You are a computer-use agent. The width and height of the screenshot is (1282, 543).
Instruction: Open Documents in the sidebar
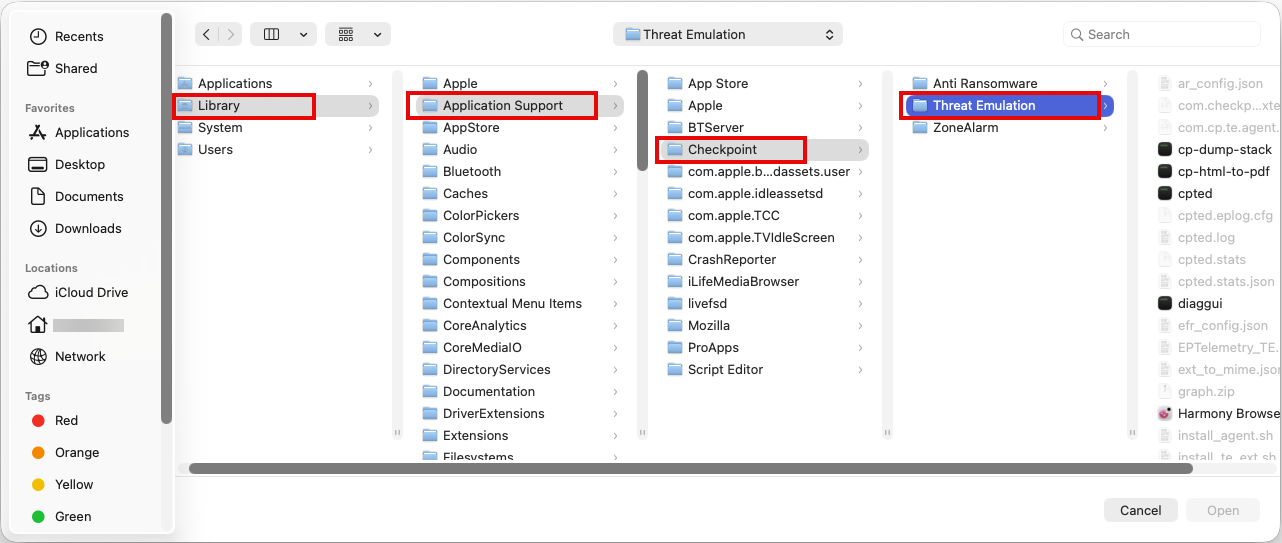coord(76,196)
